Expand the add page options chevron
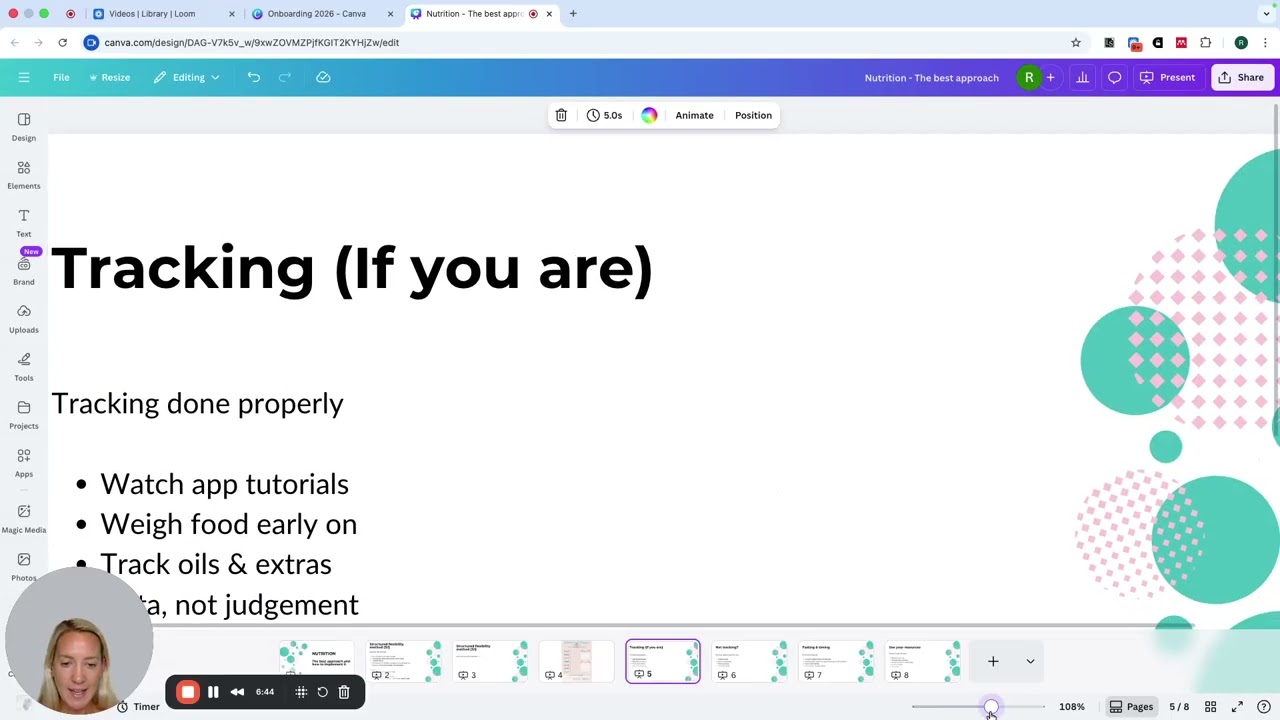1280x720 pixels. point(1030,661)
